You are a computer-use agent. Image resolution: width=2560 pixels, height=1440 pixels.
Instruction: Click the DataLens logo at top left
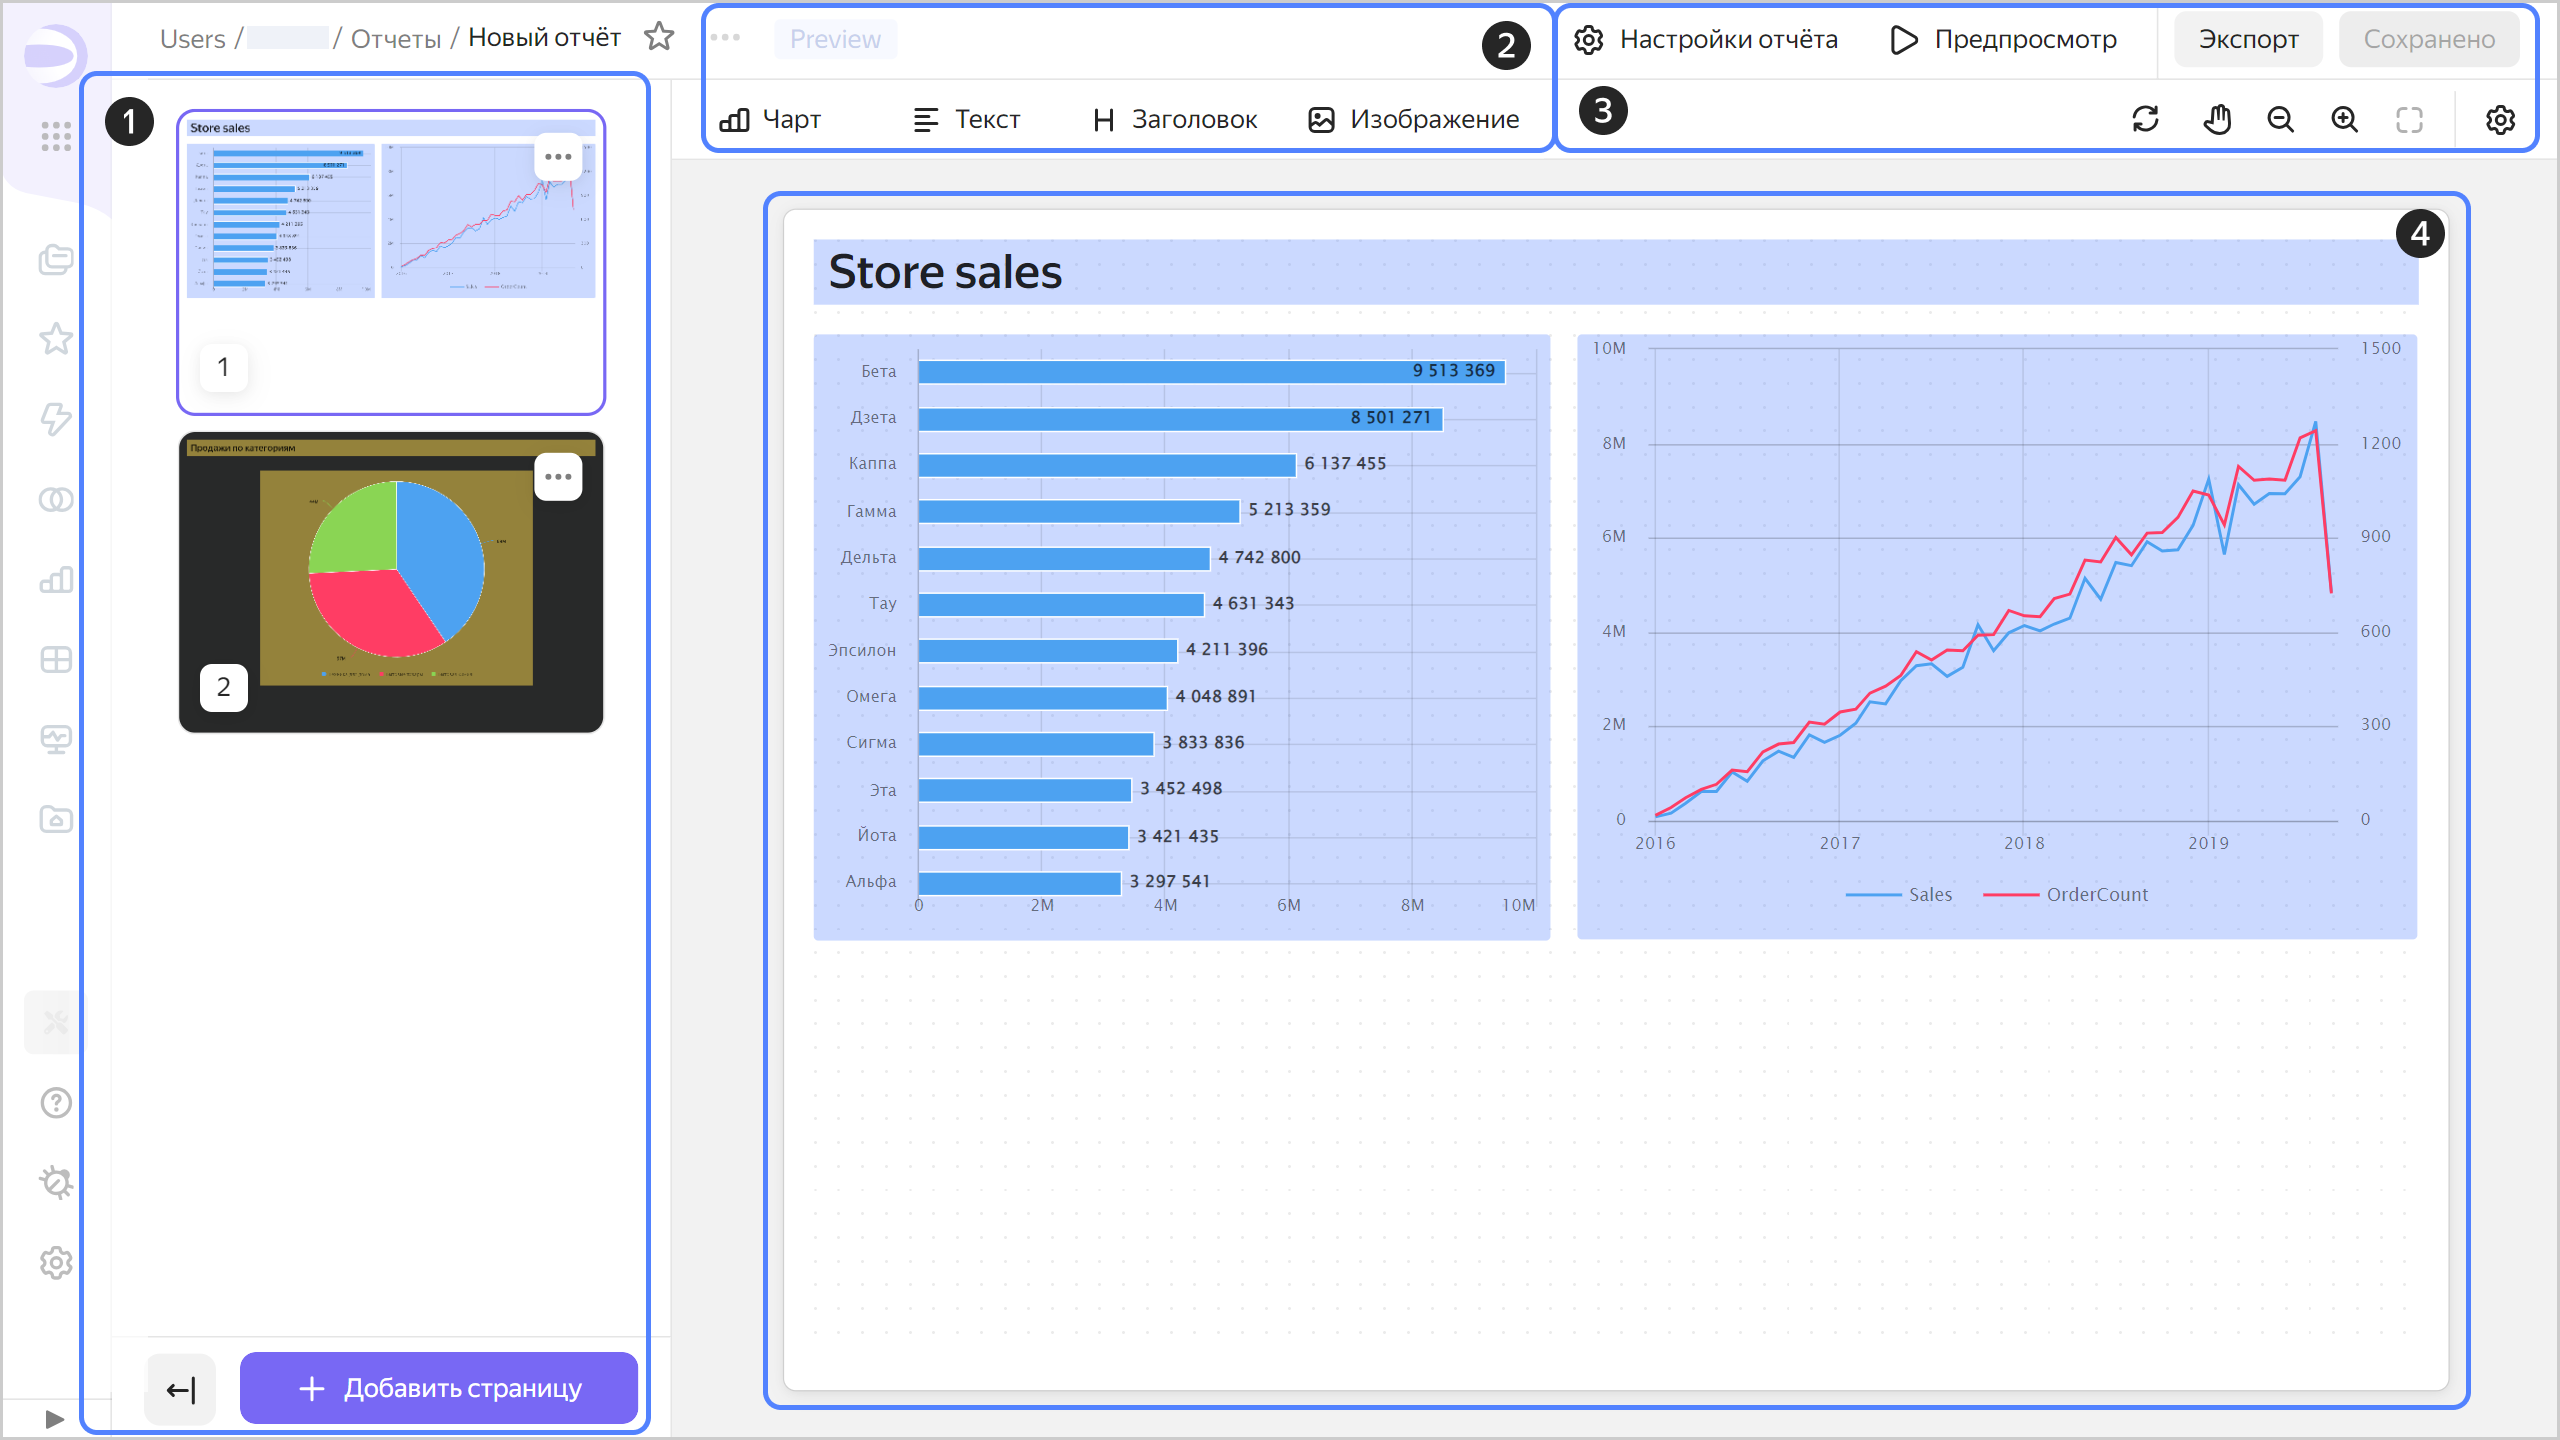54,54
